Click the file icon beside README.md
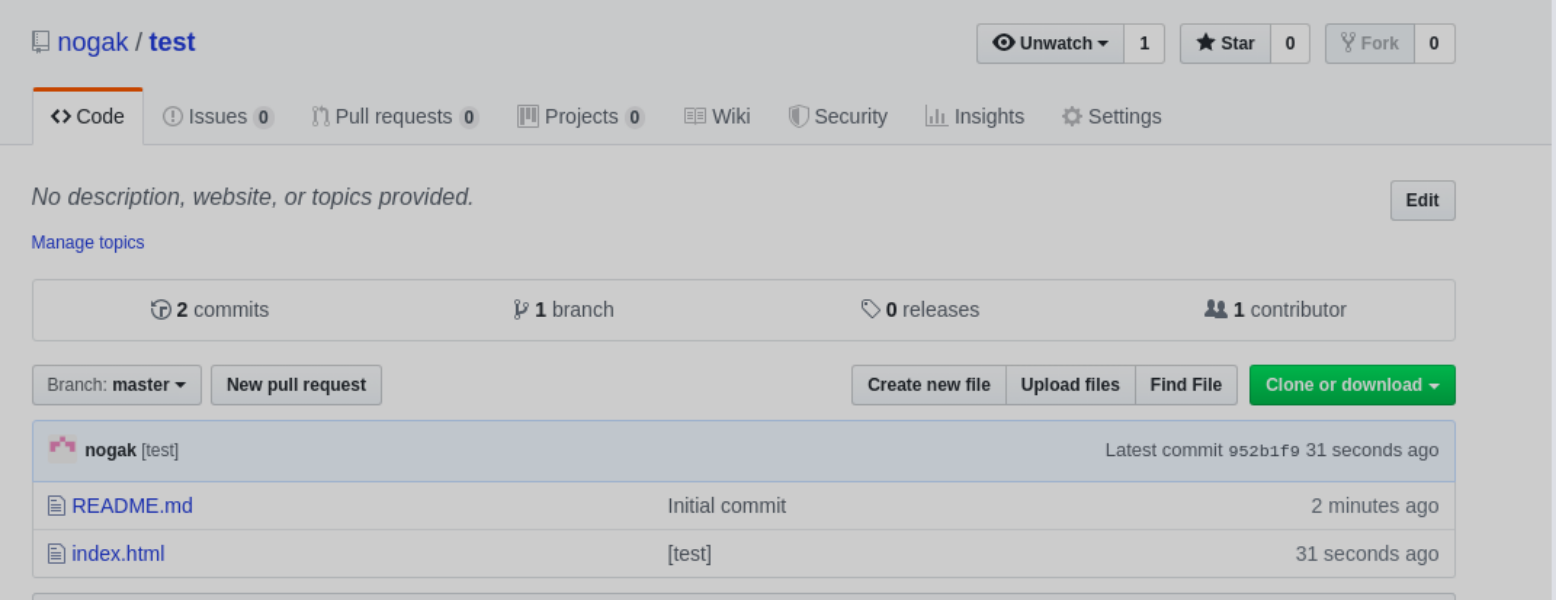The width and height of the screenshot is (1556, 600). 57,506
